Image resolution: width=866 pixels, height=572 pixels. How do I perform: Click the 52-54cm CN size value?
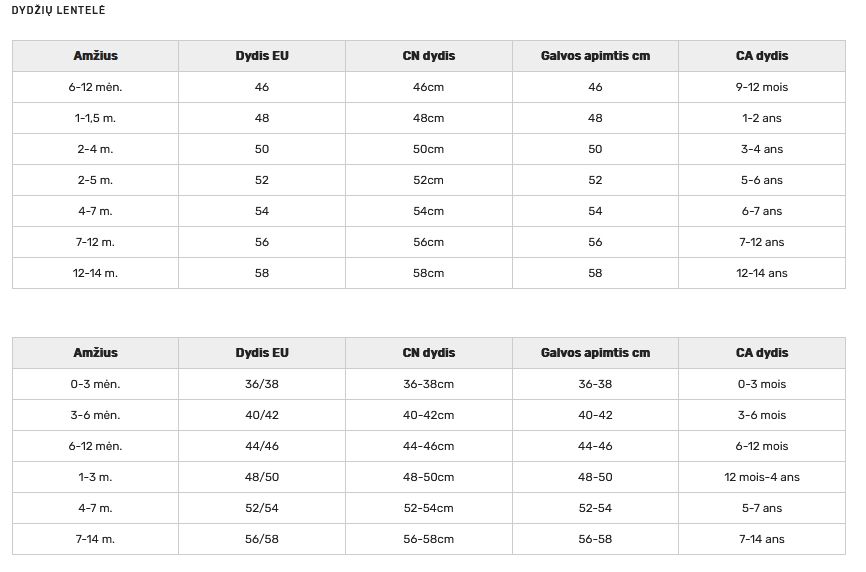[x=428, y=508]
